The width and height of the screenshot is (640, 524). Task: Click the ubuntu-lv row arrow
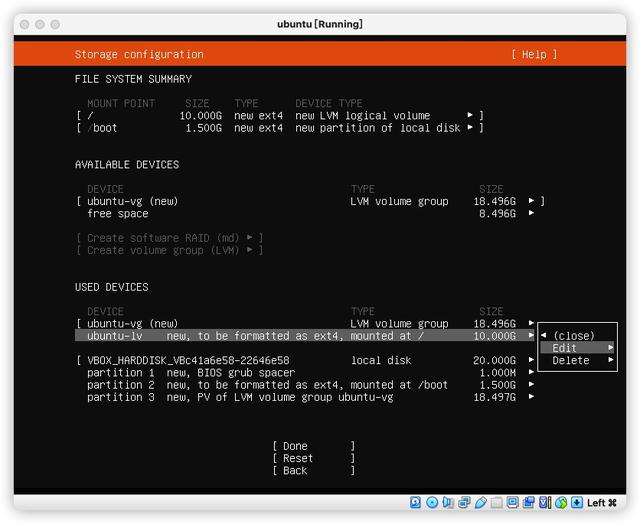[531, 335]
